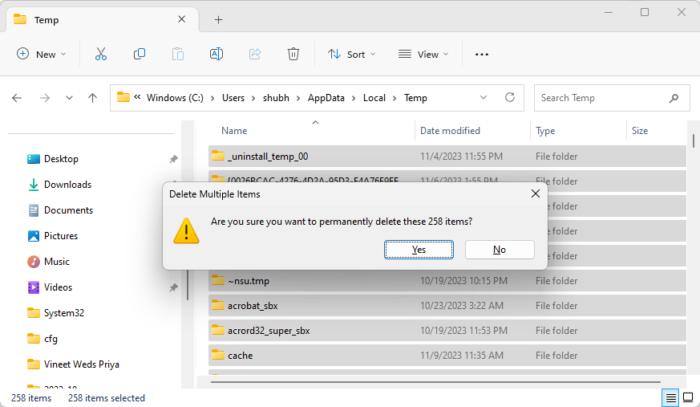This screenshot has height=407, width=700.
Task: Open Documents in the sidebar
Action: [x=68, y=210]
